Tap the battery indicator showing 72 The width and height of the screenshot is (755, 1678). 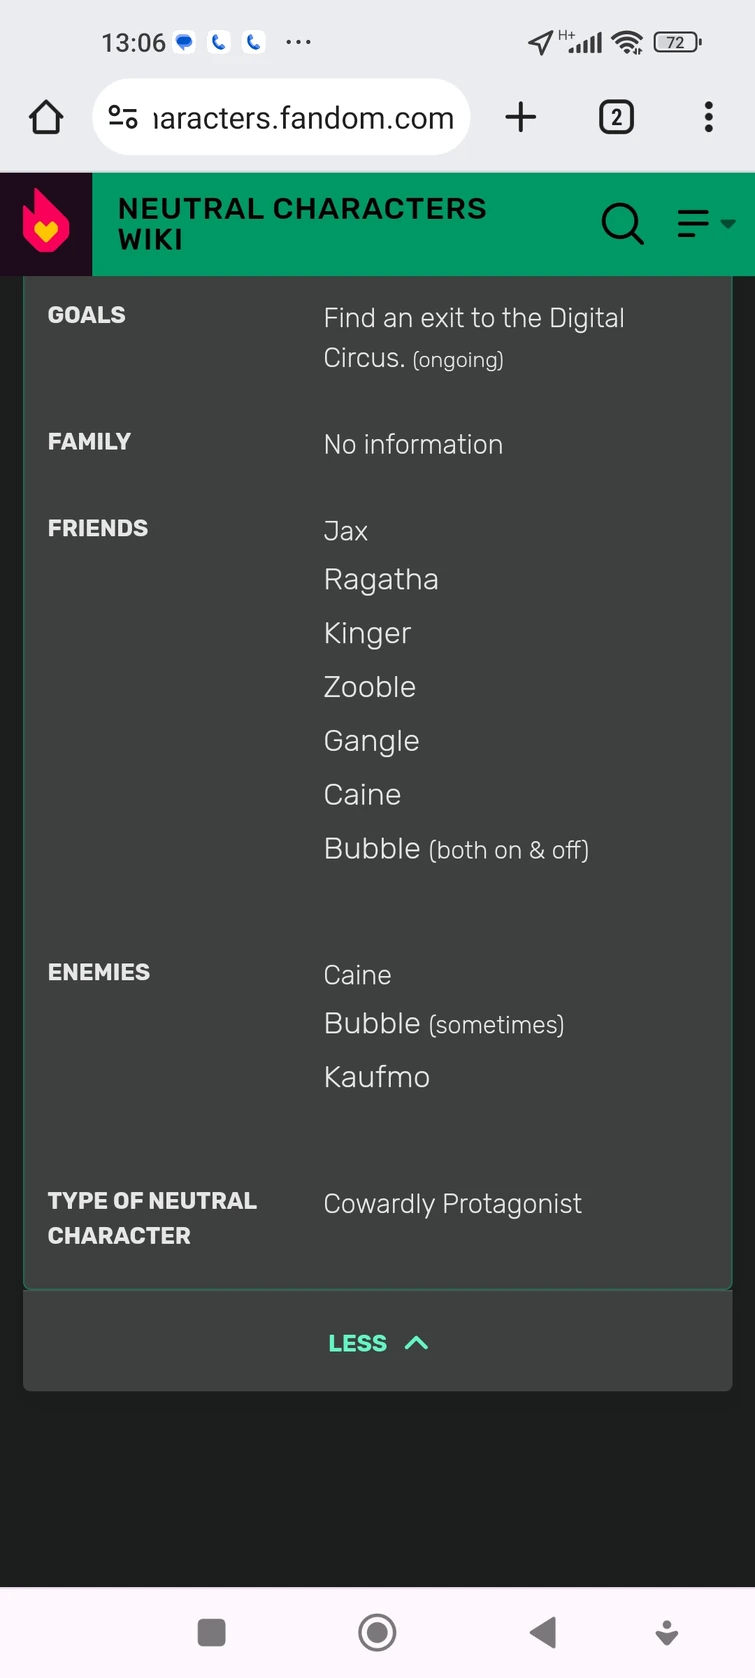(x=676, y=42)
